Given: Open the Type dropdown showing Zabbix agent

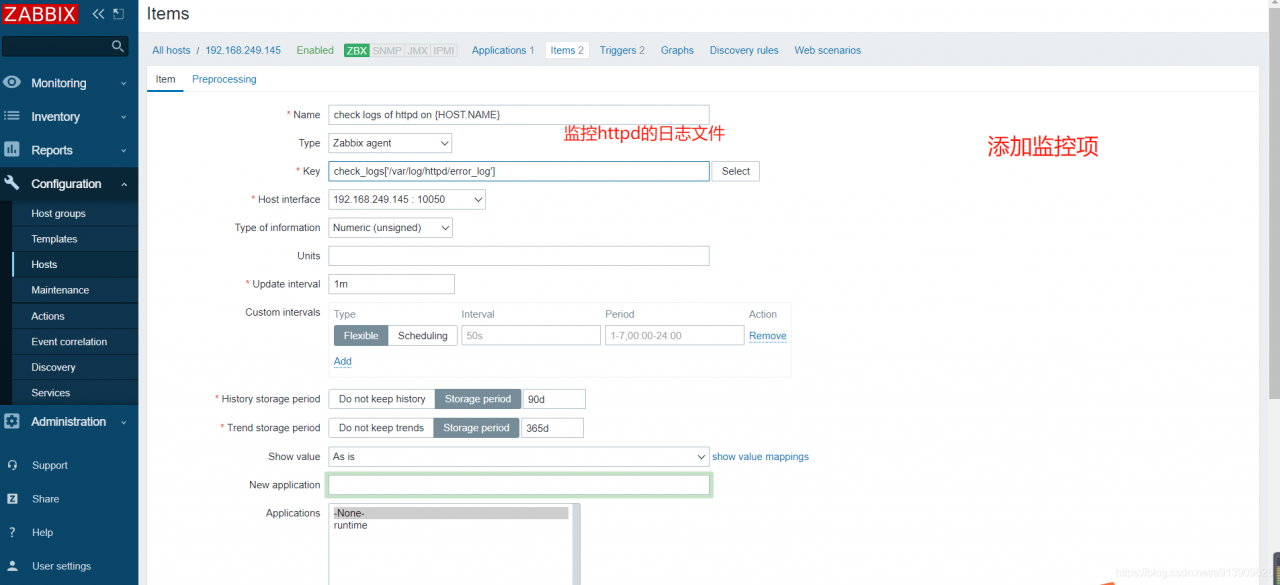Looking at the screenshot, I should [390, 143].
